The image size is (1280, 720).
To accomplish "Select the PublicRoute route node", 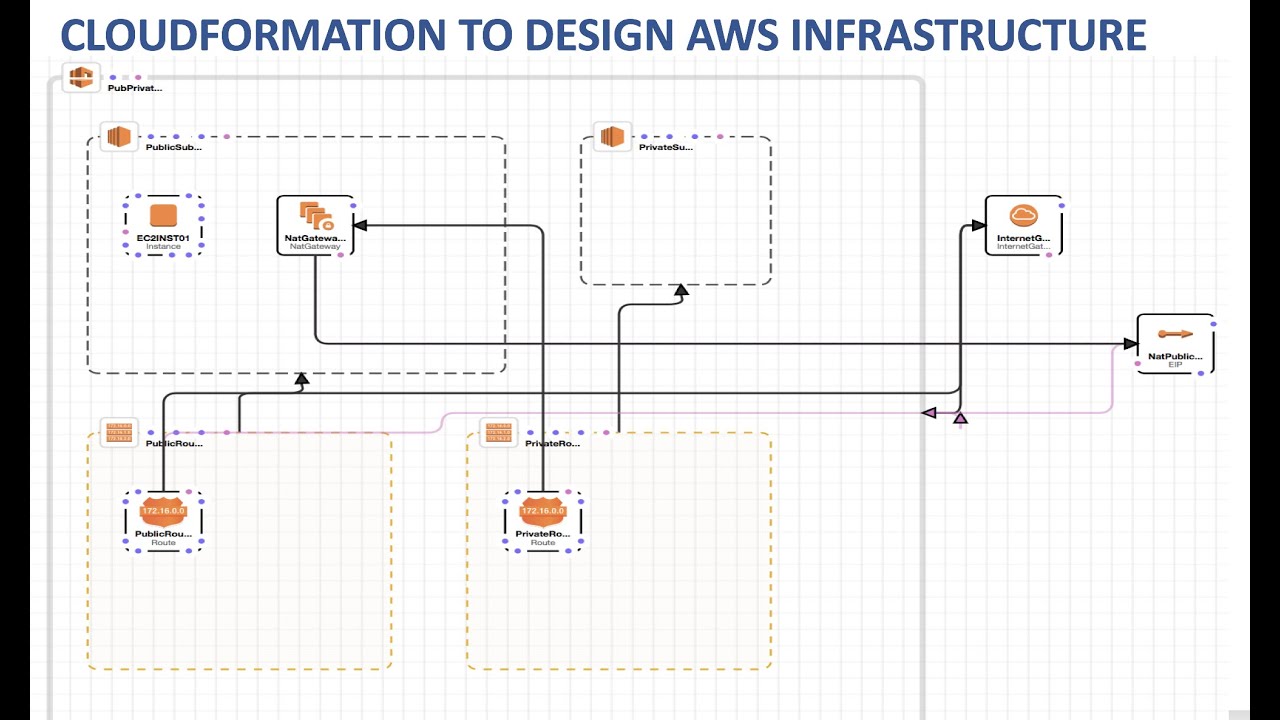I will (164, 521).
